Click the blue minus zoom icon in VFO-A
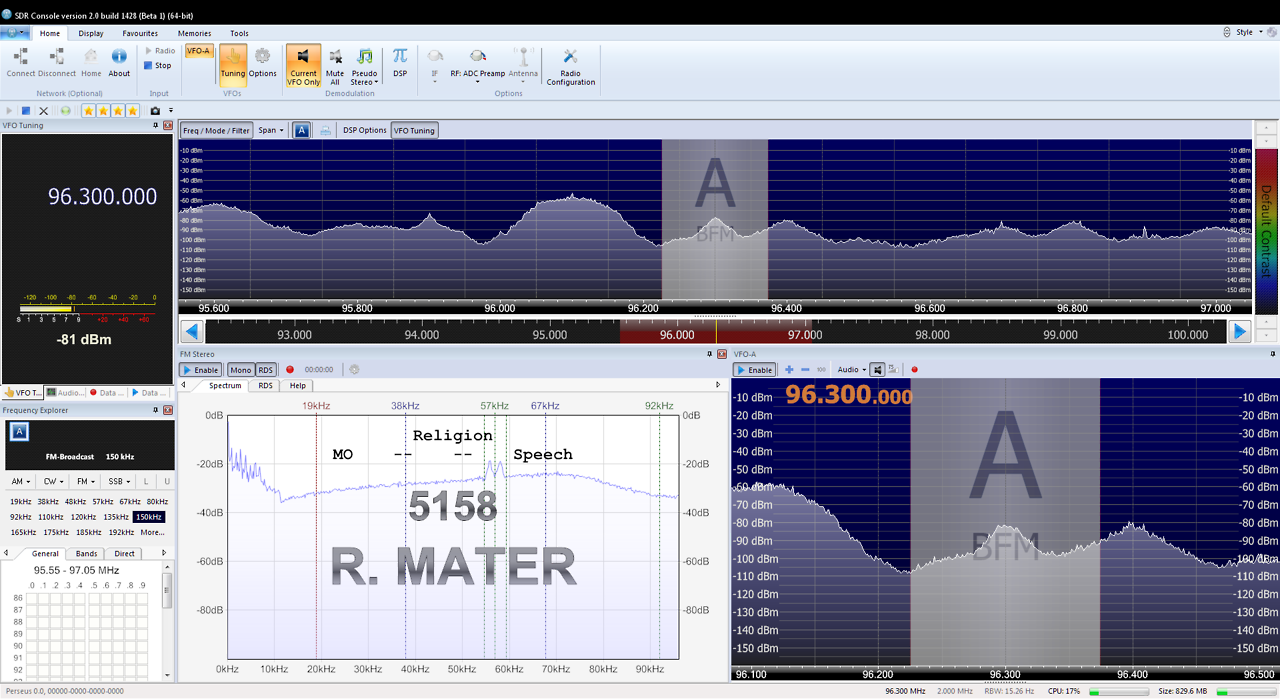Screen dimensions: 1280x699 click(x=805, y=370)
